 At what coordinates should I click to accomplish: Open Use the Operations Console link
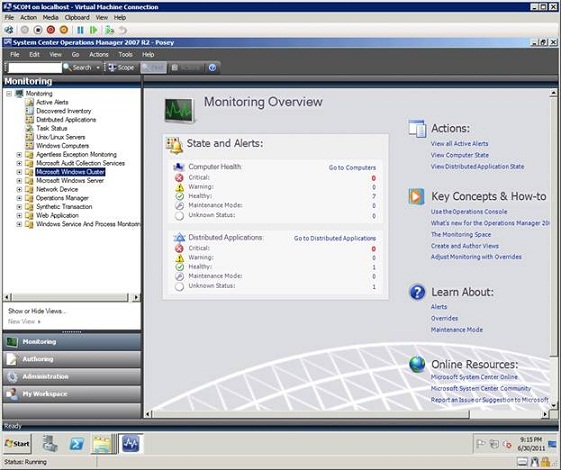[469, 211]
